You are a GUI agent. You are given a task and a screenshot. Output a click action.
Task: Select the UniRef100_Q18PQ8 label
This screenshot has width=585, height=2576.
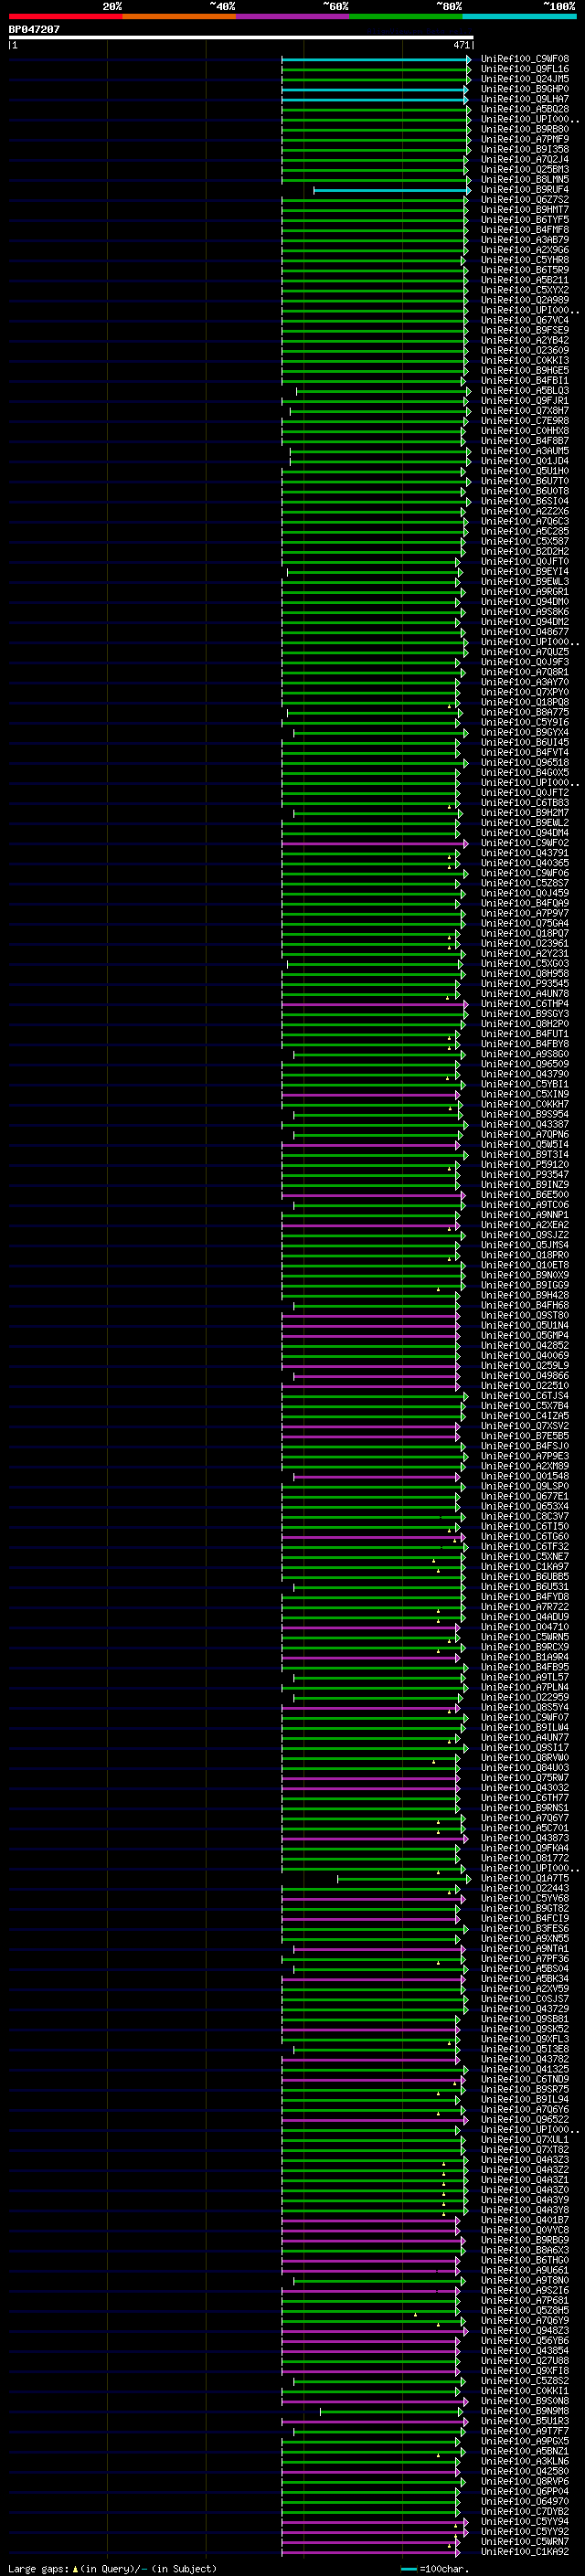pos(524,703)
